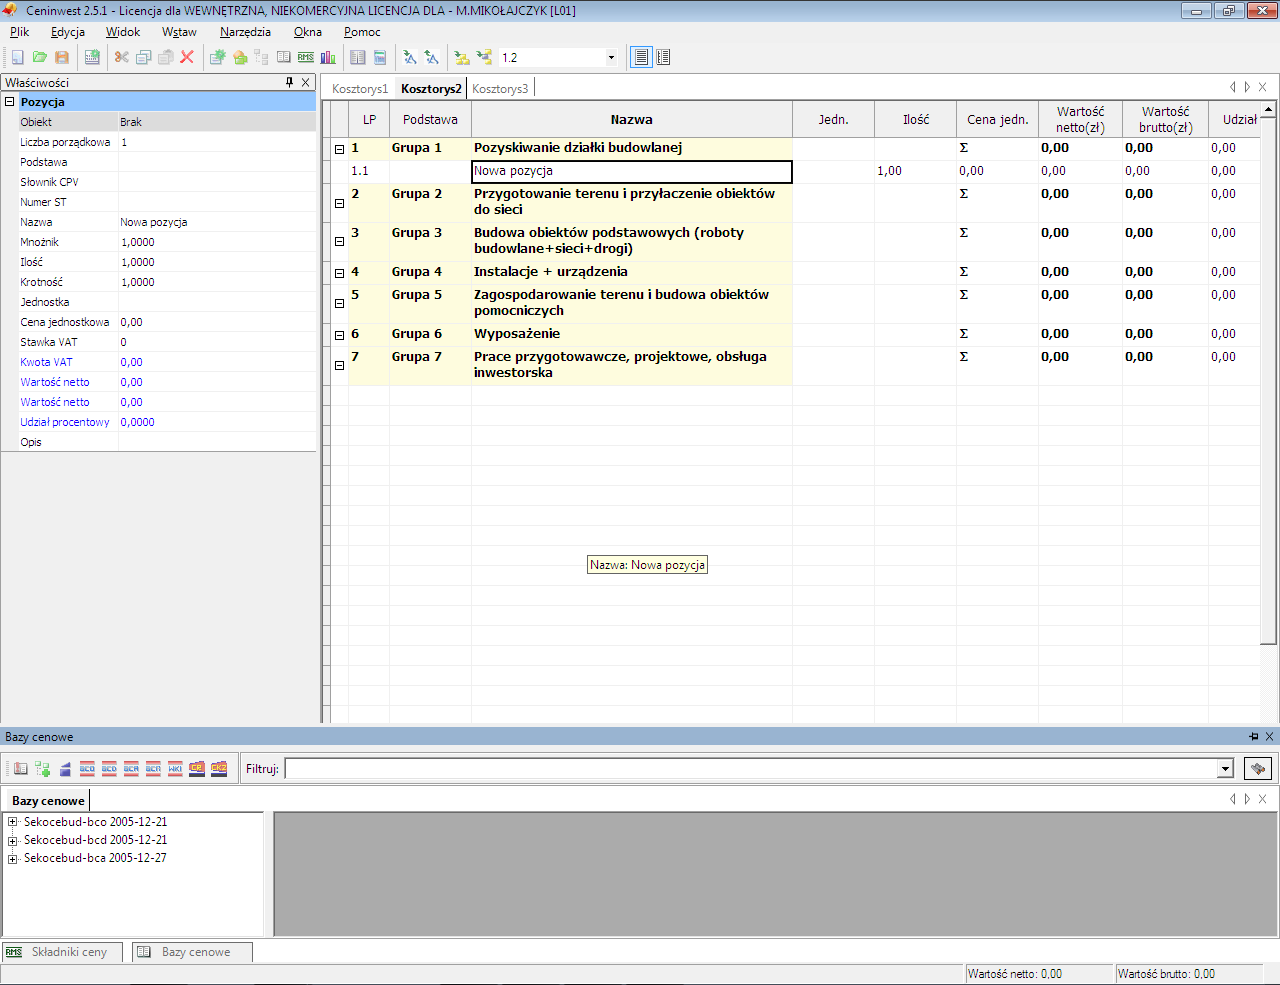Screen dimensions: 1280x985
Task: Select the split-column view icon
Action: pyautogui.click(x=663, y=57)
